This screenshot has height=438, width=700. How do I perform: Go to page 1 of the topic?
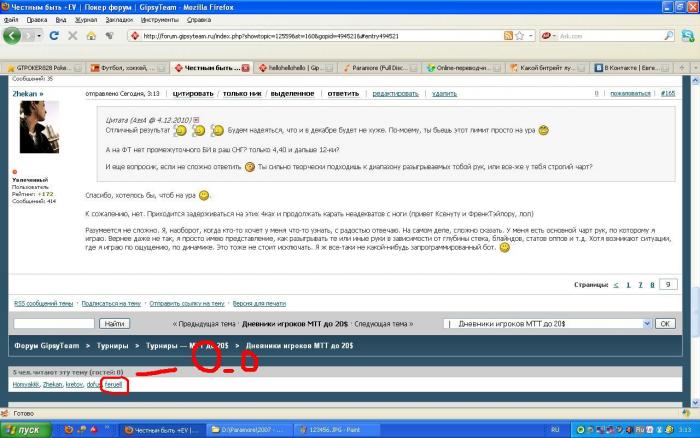point(628,285)
